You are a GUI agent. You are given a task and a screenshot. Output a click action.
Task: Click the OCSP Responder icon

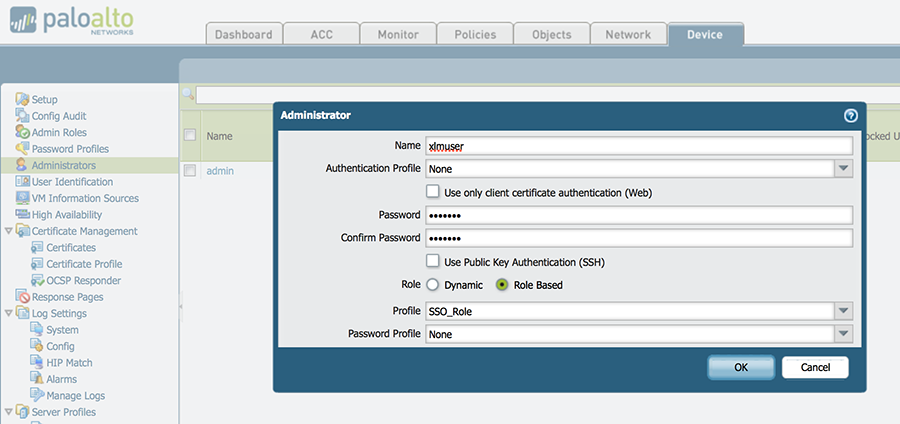pos(38,281)
